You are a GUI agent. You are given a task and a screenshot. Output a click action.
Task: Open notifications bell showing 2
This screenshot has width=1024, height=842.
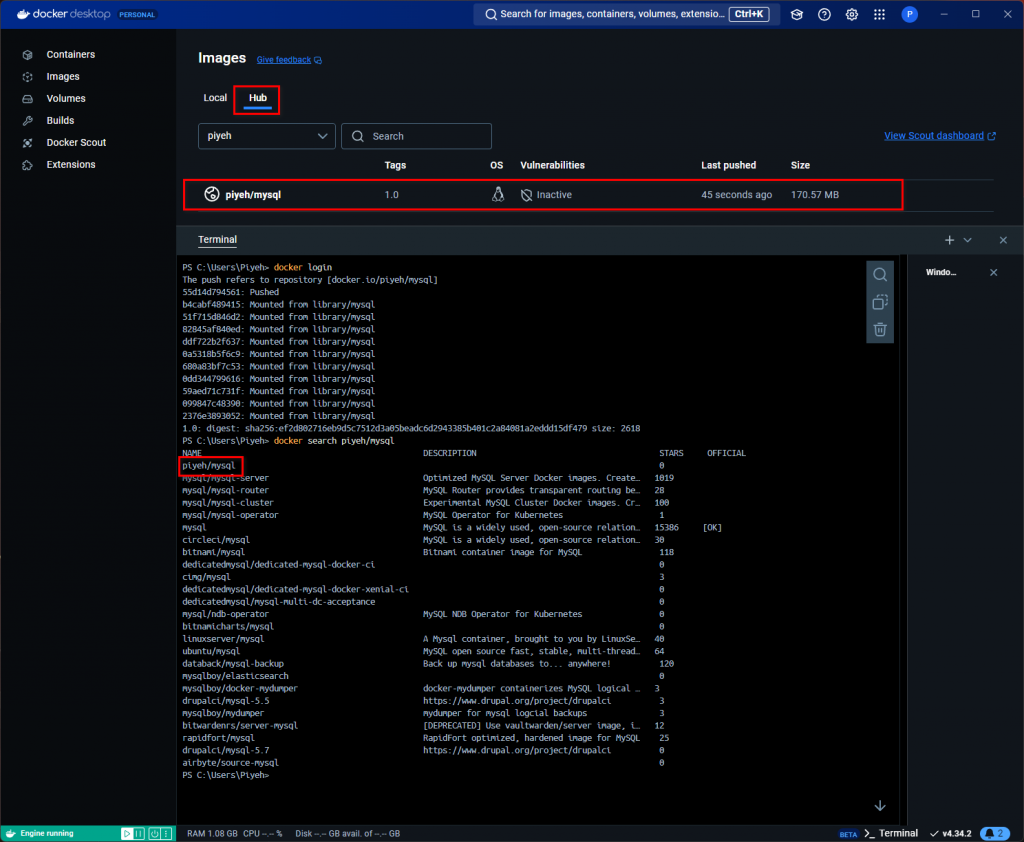coord(995,834)
